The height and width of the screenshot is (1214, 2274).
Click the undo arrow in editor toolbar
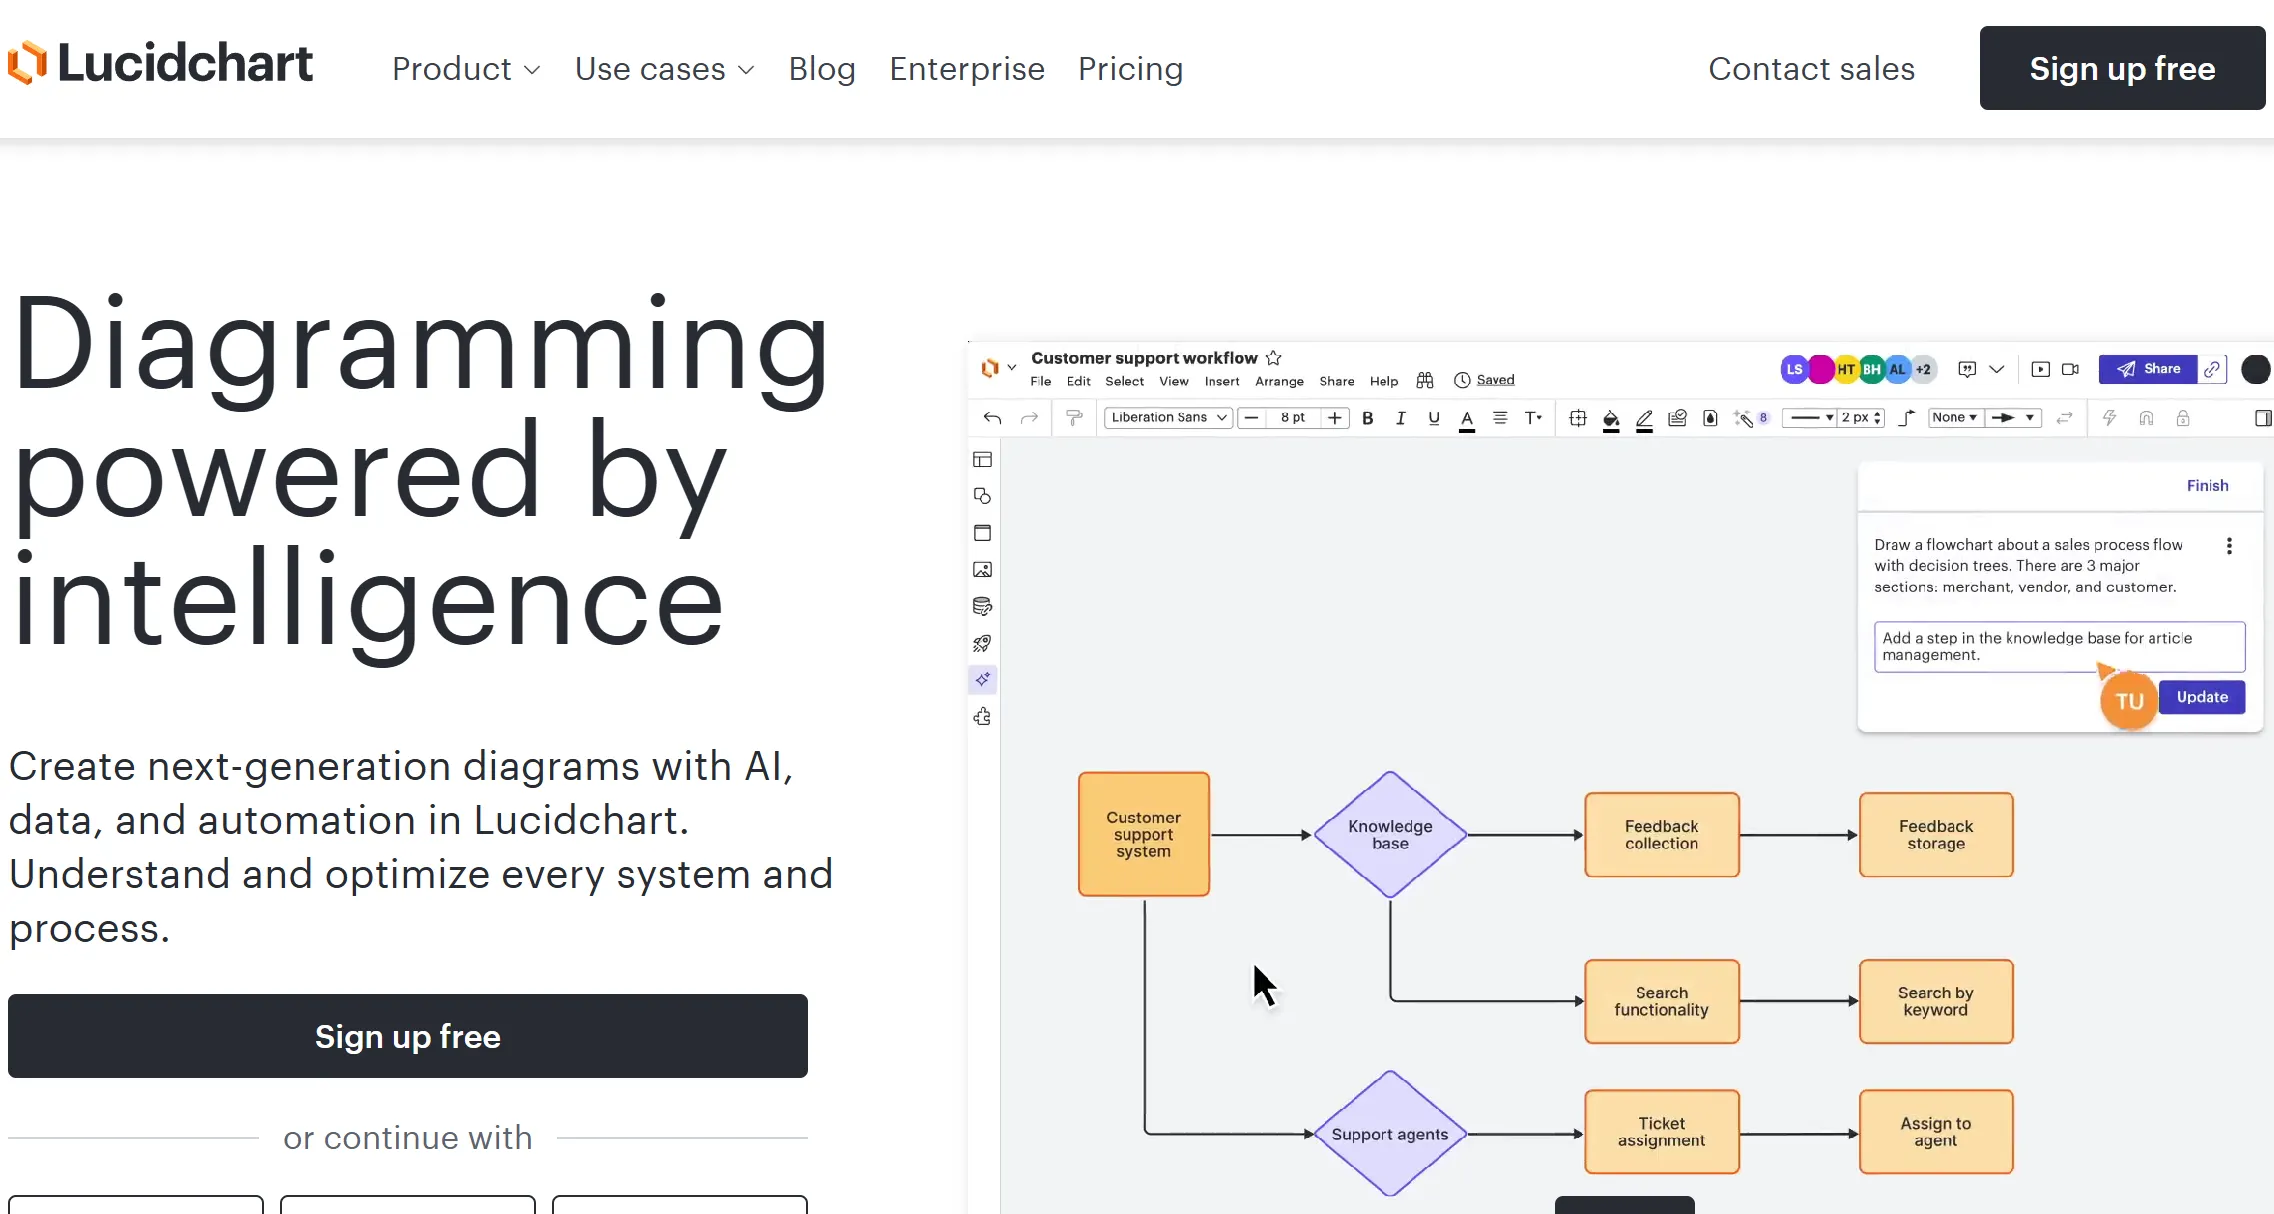[x=992, y=418]
